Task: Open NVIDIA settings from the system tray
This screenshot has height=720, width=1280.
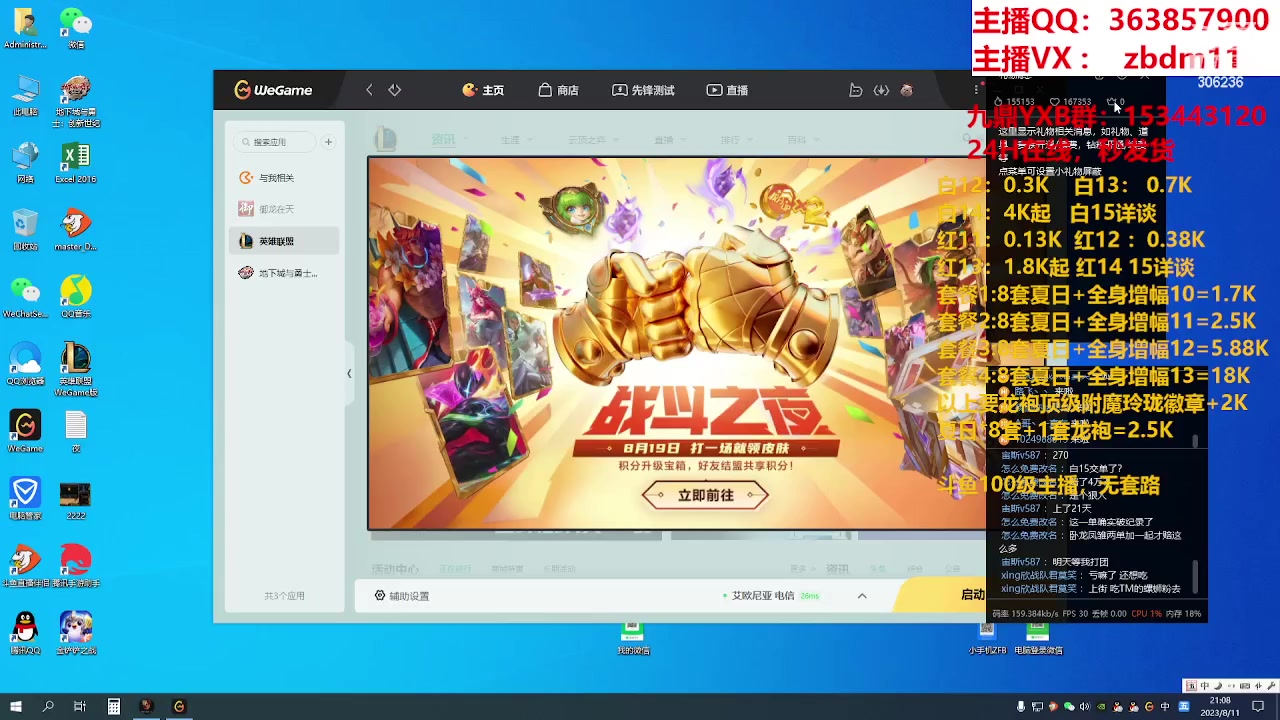Action: [1101, 707]
